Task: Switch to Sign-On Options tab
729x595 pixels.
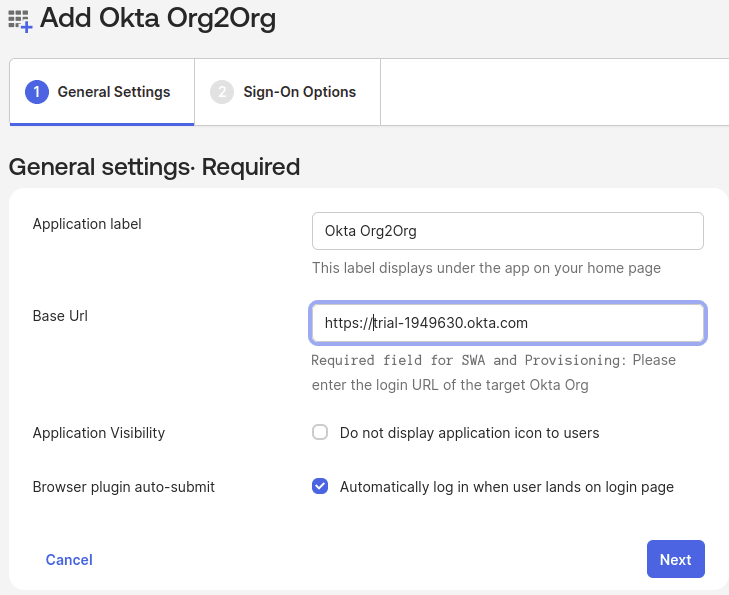Action: click(287, 92)
